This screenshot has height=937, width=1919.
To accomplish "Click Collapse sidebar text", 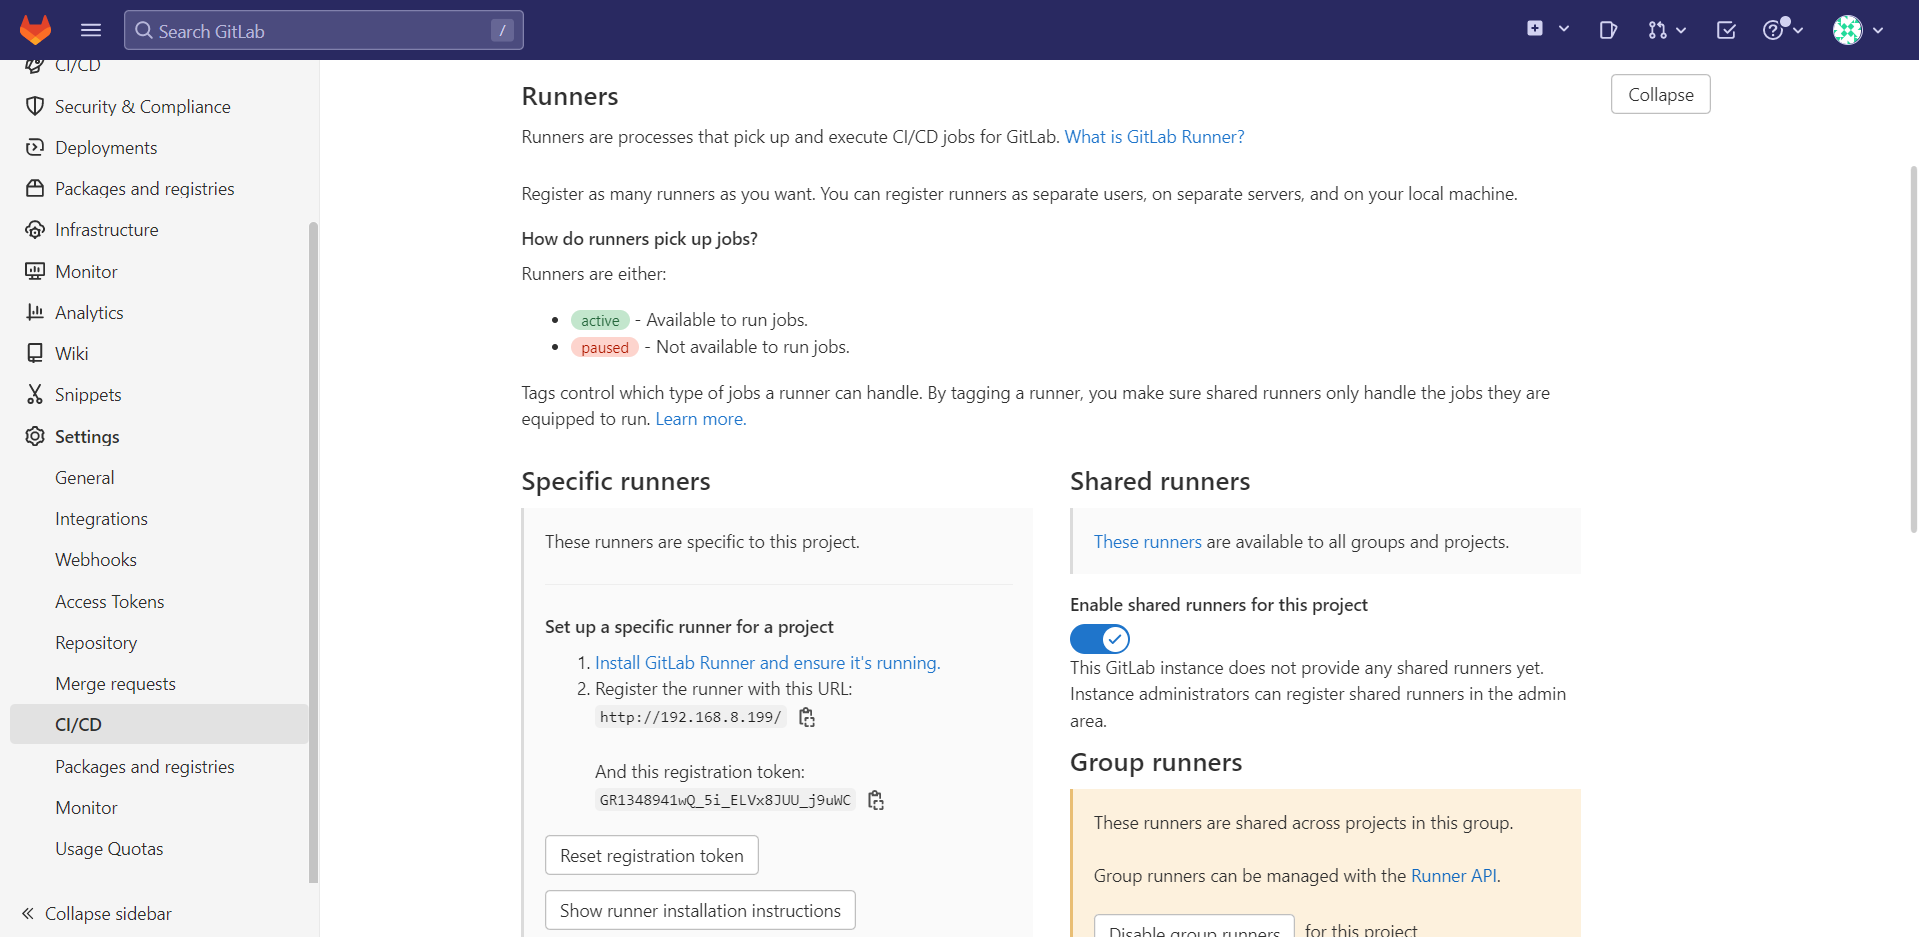I will pyautogui.click(x=108, y=913).
